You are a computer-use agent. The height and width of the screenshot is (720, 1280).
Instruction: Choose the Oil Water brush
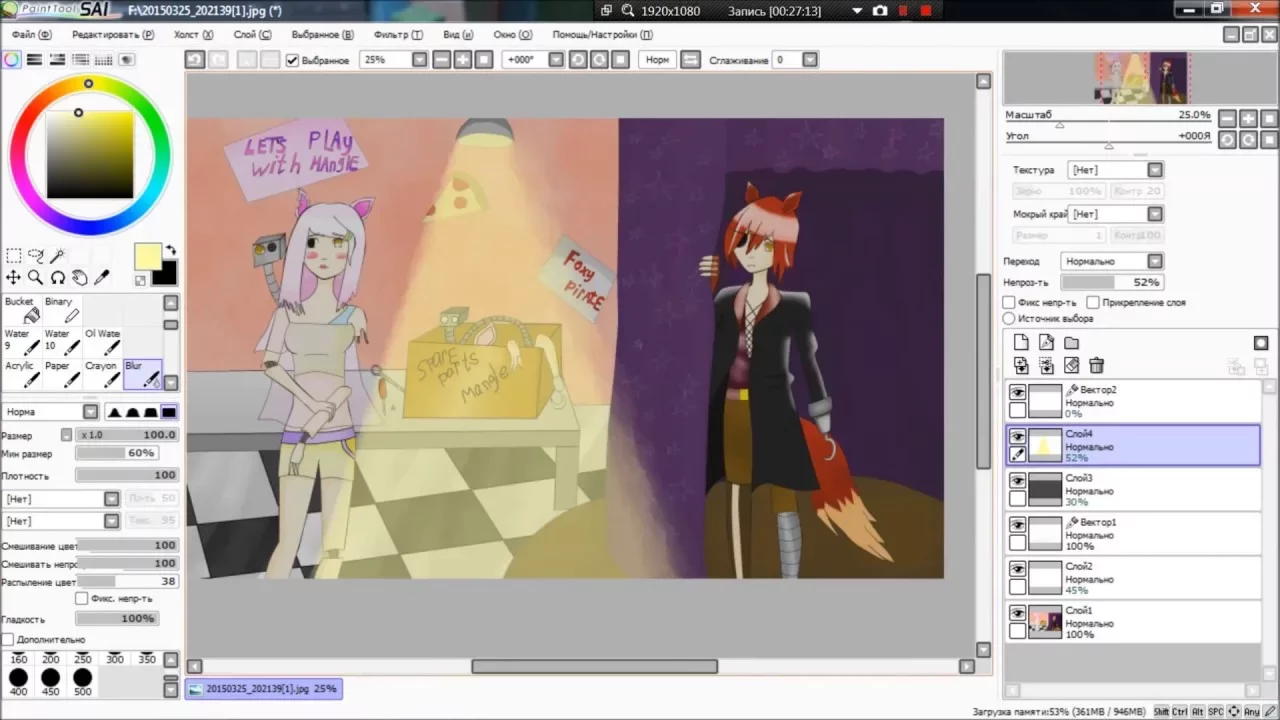[102, 342]
